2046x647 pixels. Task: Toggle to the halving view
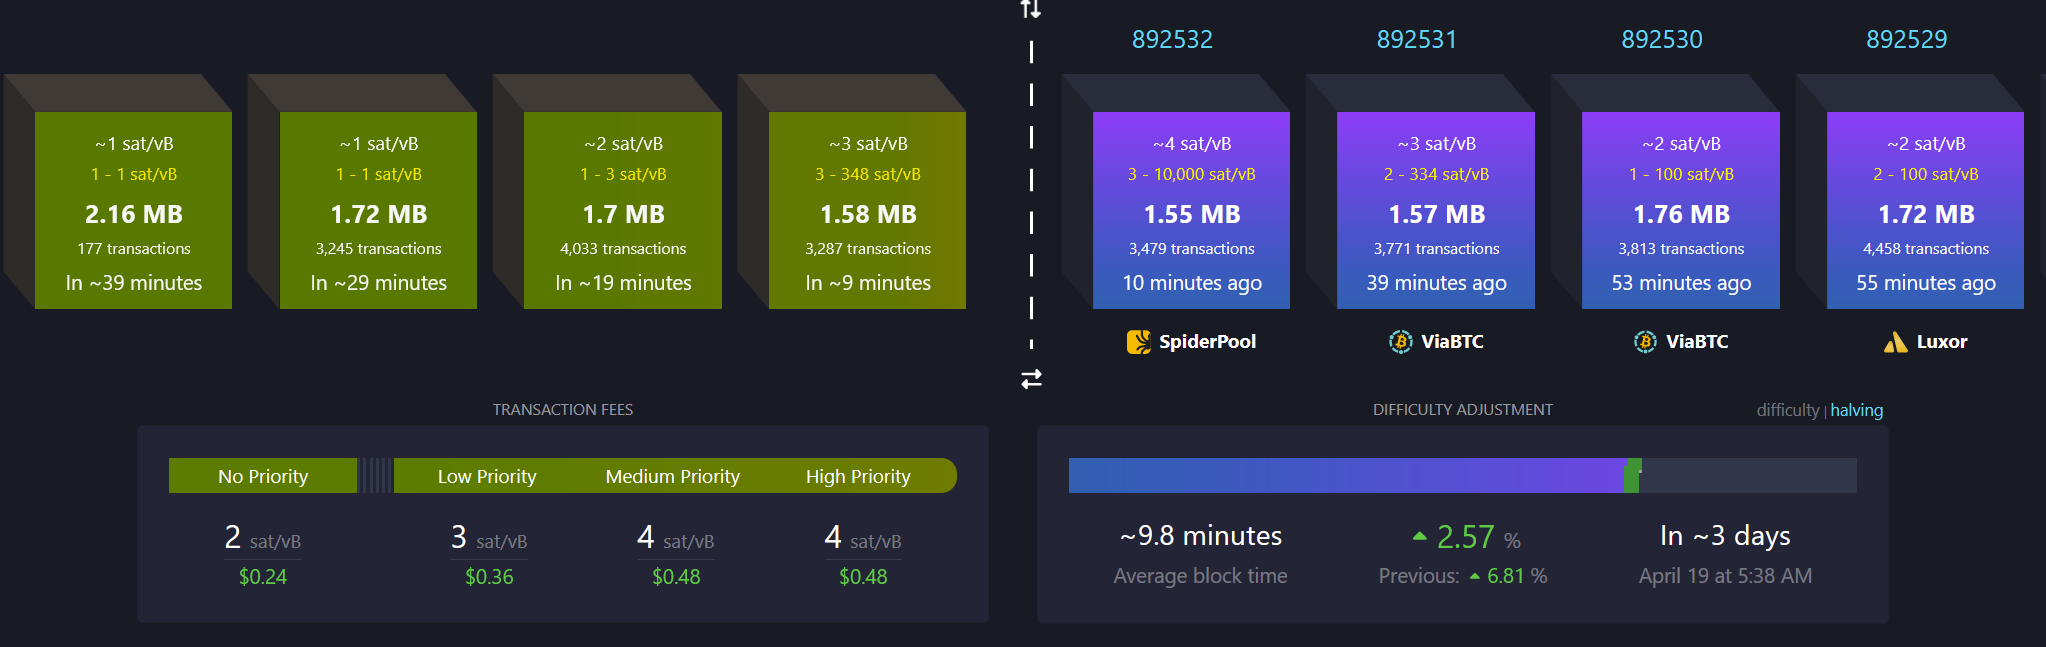1856,410
